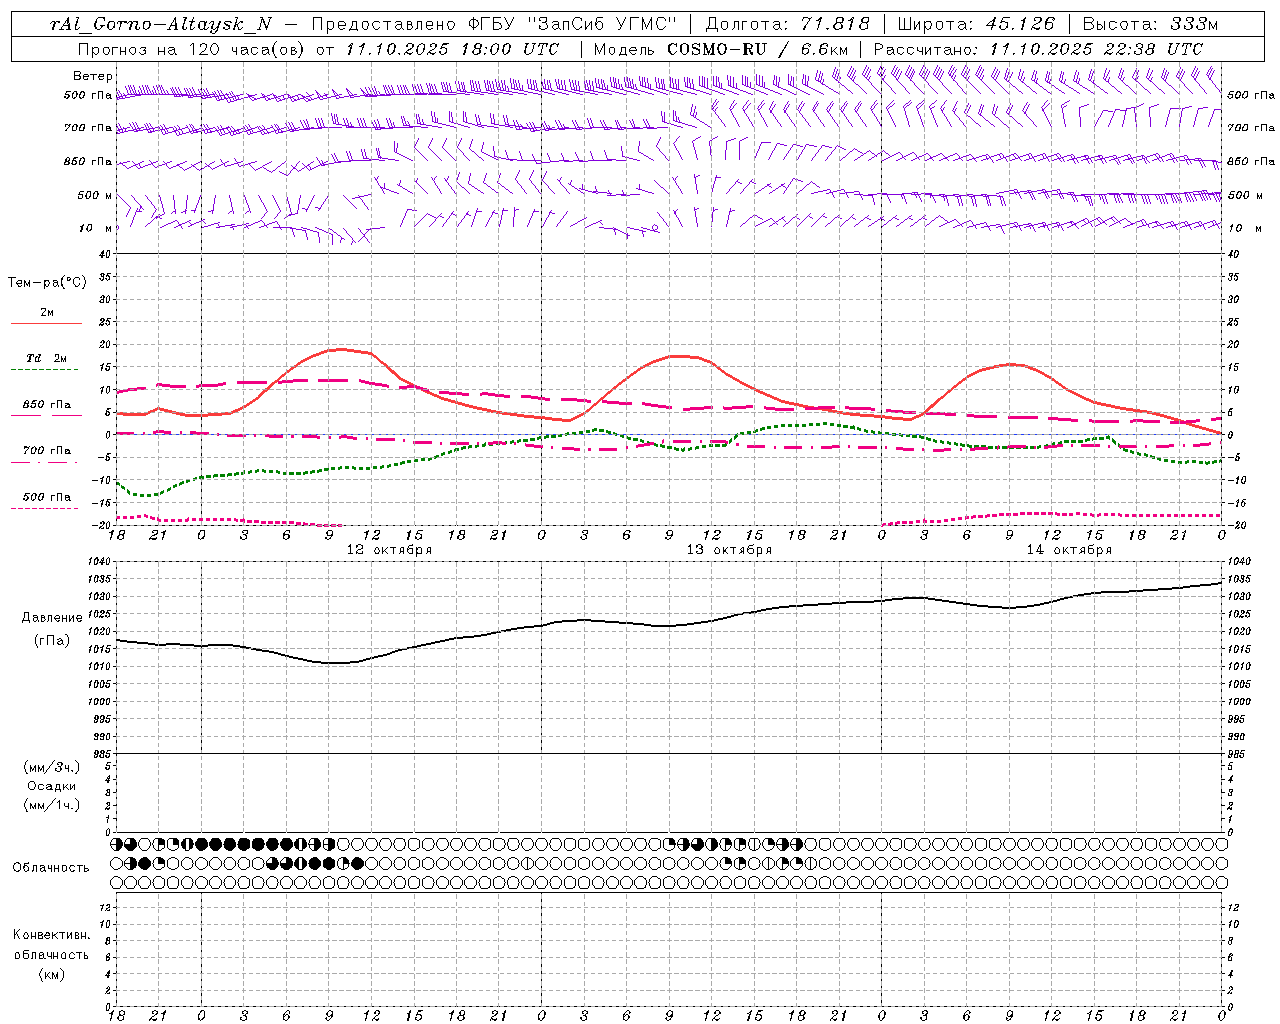Click the Осадки panel label
1280x1024 pixels.
coord(52,786)
